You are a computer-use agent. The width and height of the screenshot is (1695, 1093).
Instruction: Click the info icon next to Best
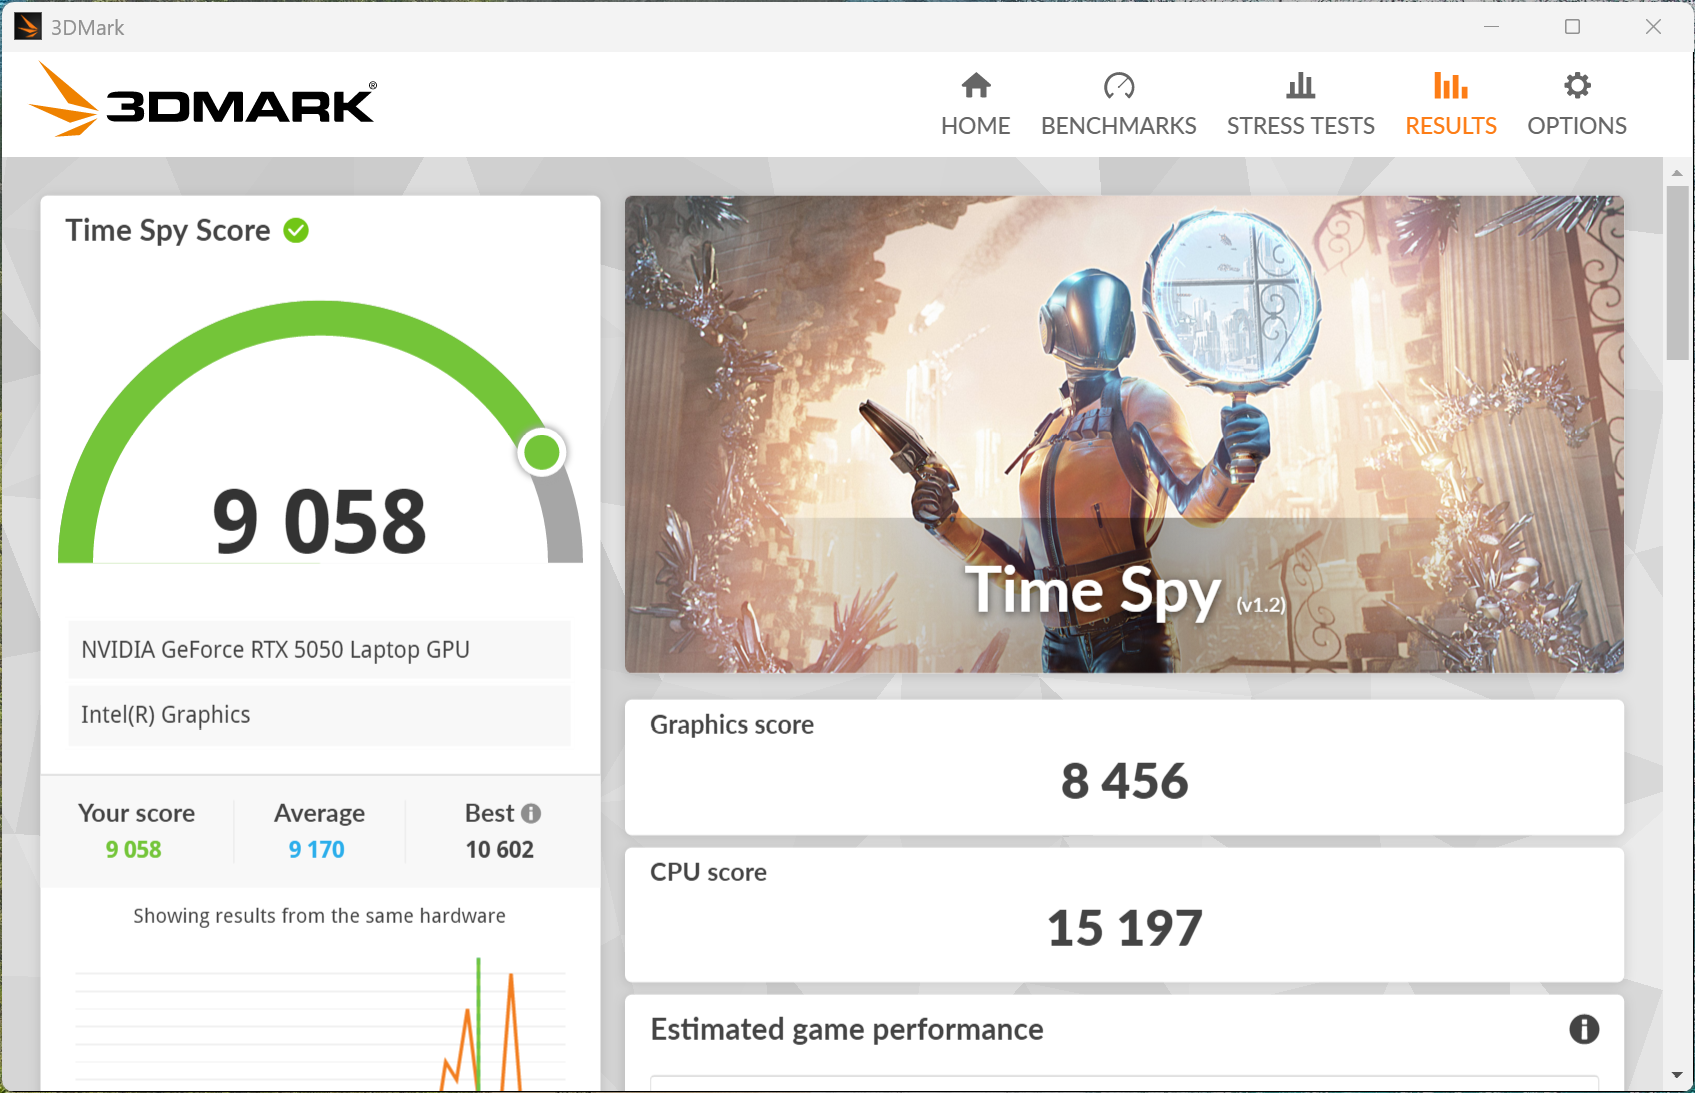(531, 814)
